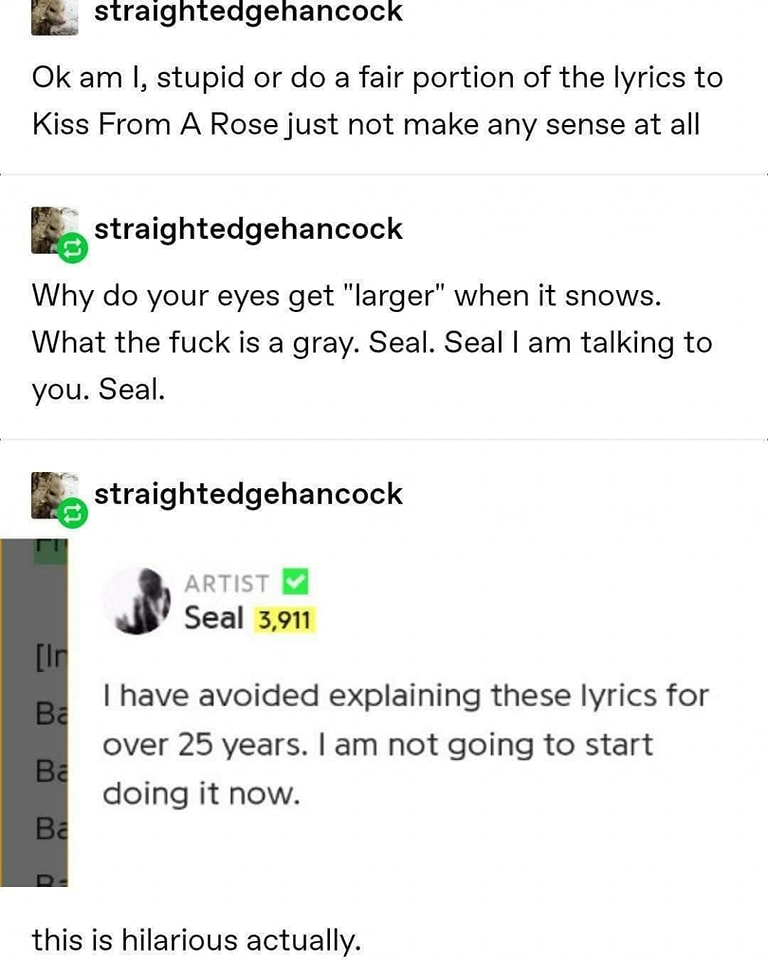The height and width of the screenshot is (960, 768).
Task: Click the divider between first two posts
Action: (x=384, y=174)
